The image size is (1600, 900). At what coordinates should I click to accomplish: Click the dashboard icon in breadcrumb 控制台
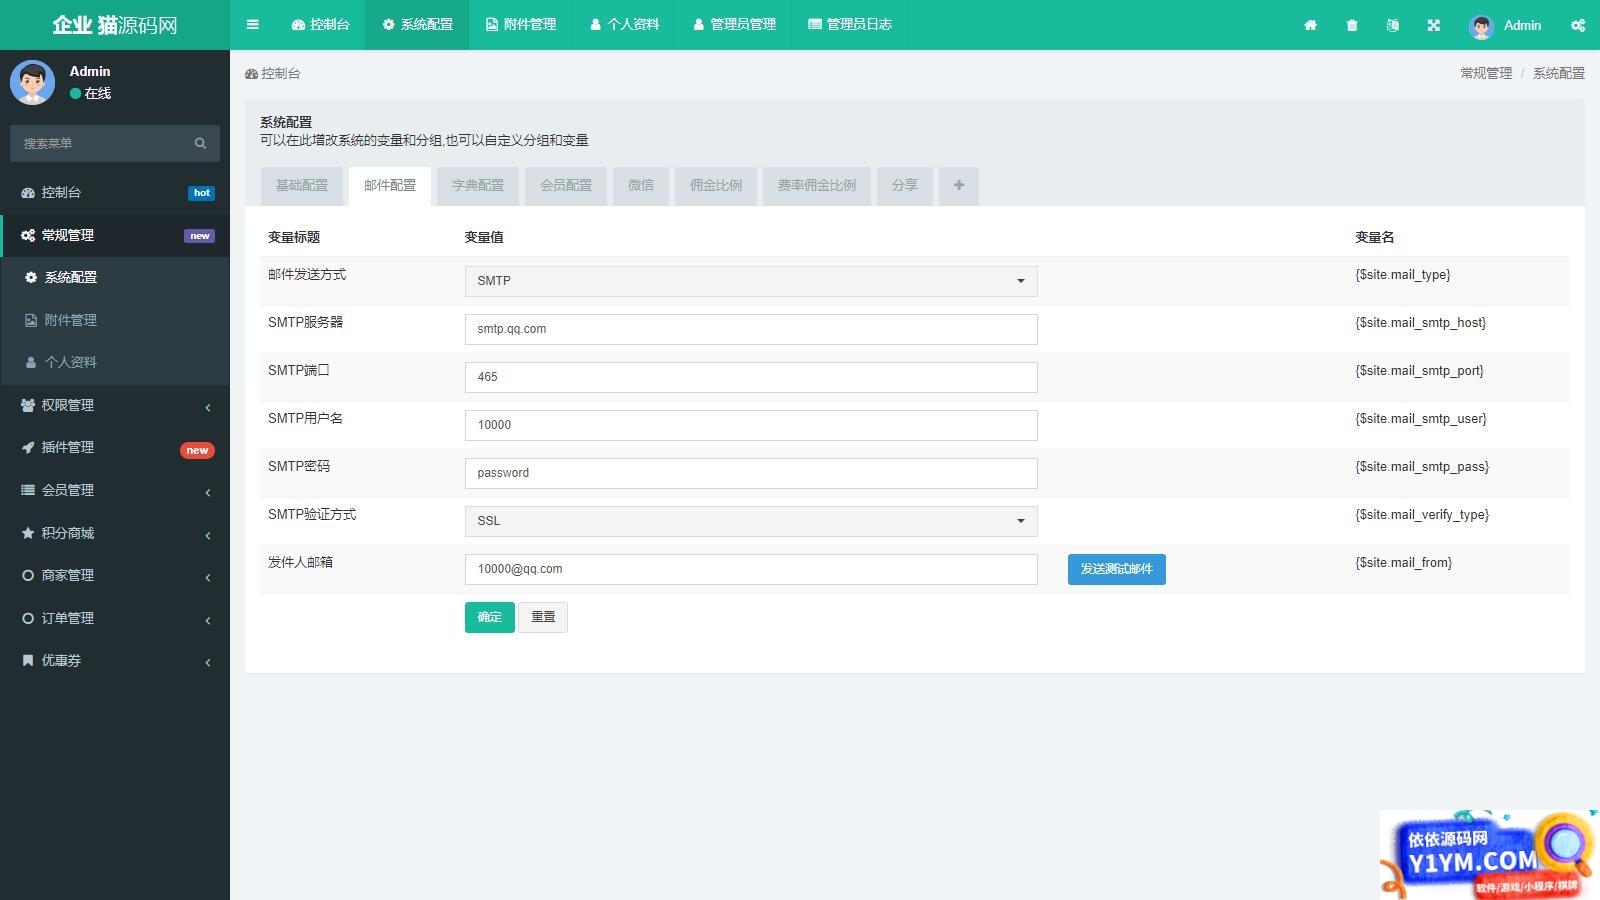click(251, 74)
